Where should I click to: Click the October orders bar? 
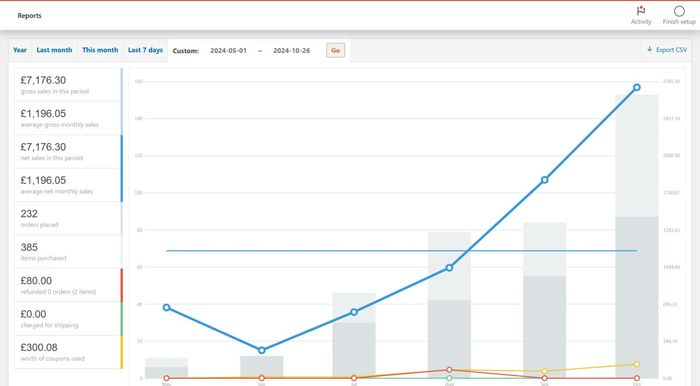tap(637, 297)
